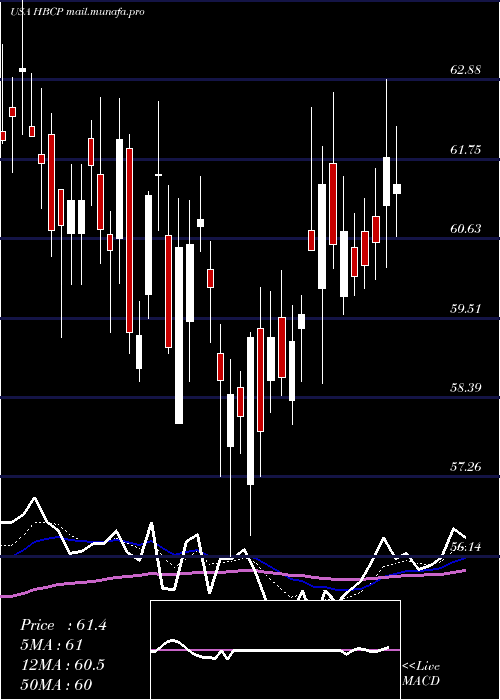Click the last white candlestick on the right

tap(396, 189)
